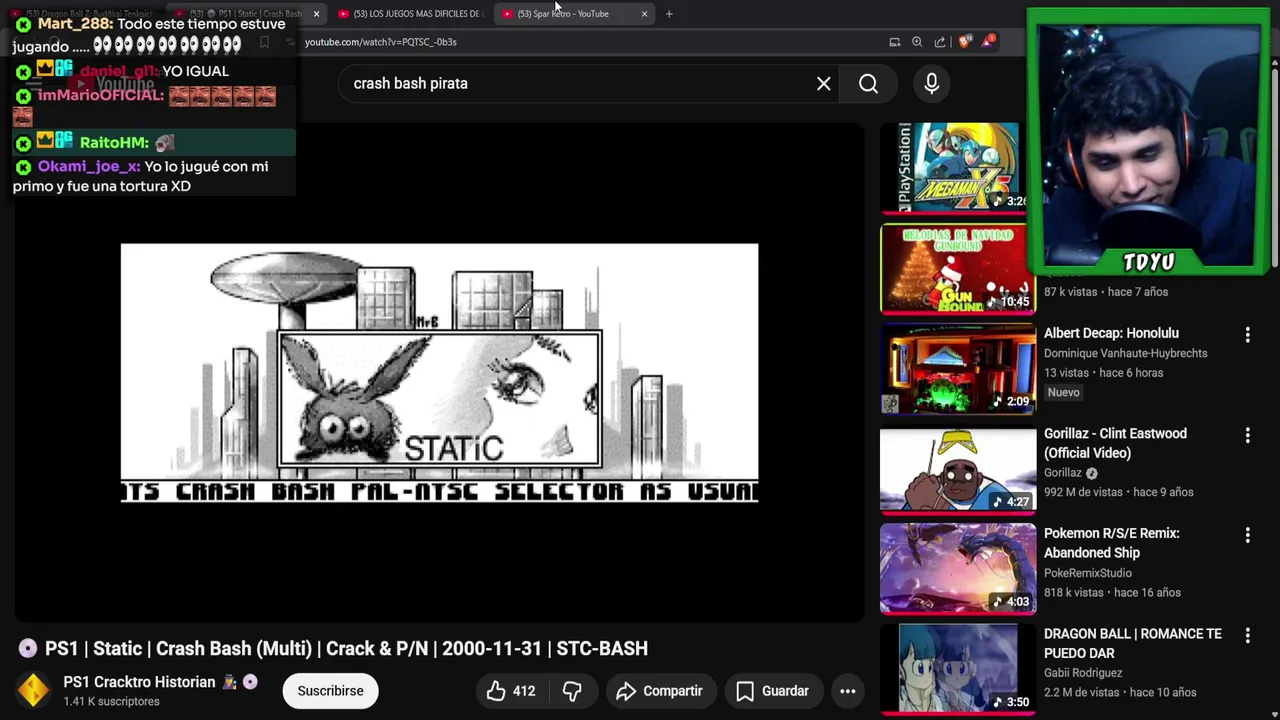Dislike the video with thumbs down
The width and height of the screenshot is (1280, 720).
(x=572, y=691)
